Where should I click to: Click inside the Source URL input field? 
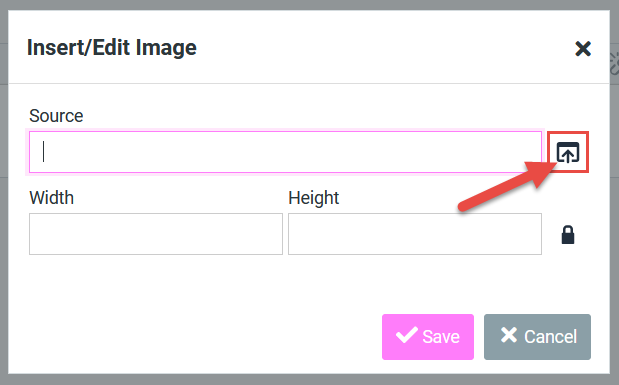pos(285,152)
